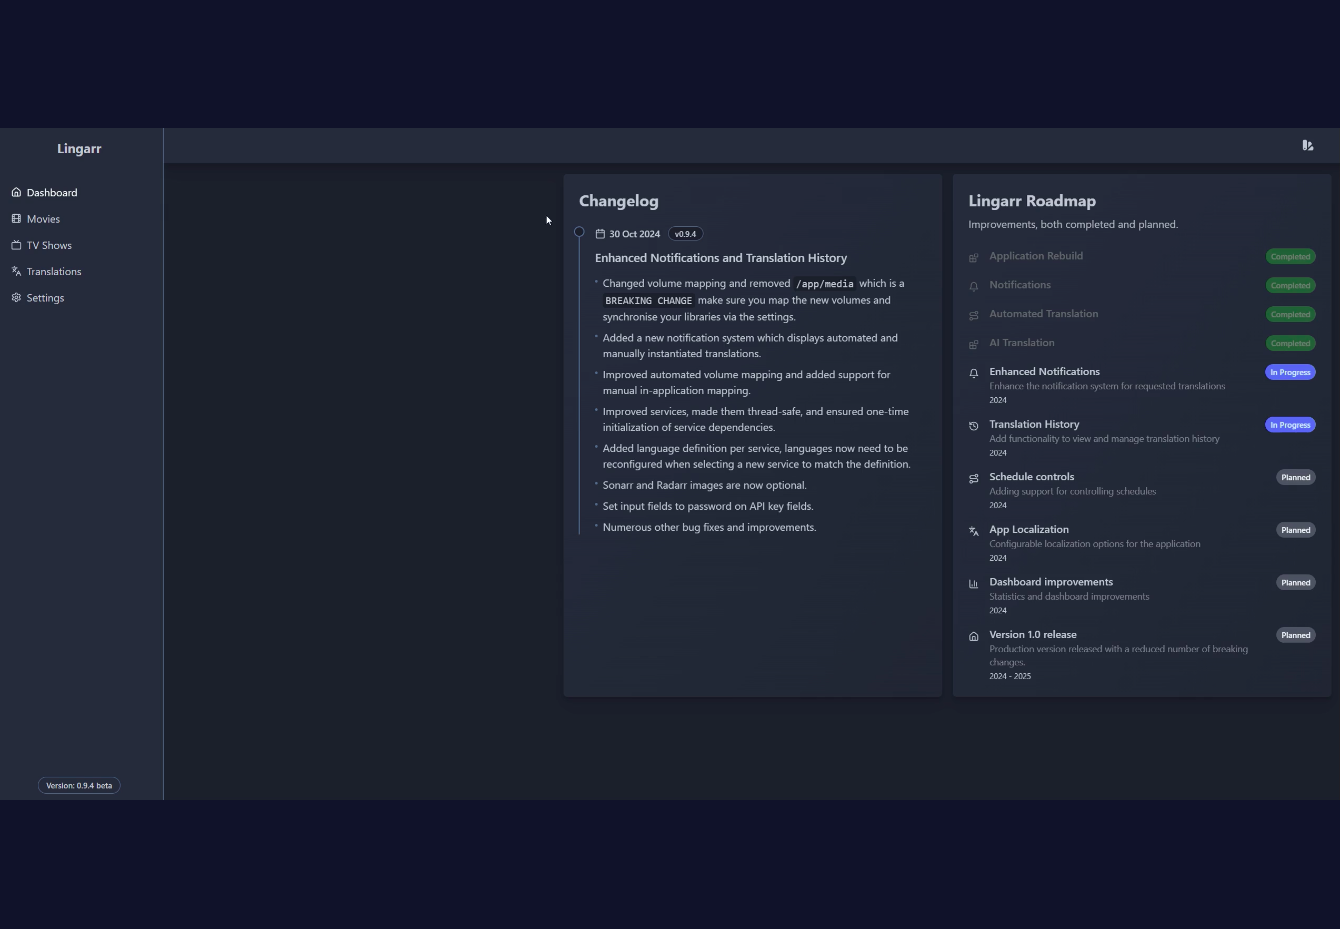Click the Changelog heading
The width and height of the screenshot is (1340, 929).
619,201
